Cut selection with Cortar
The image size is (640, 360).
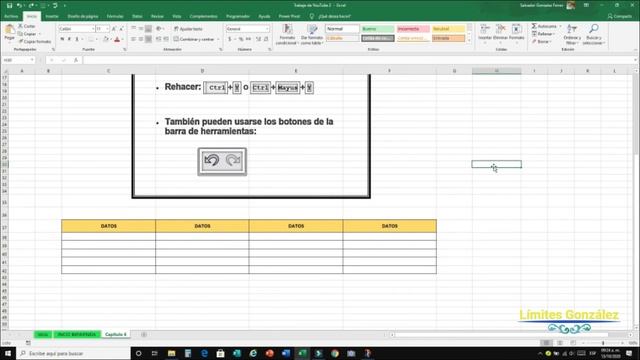coord(27,26)
